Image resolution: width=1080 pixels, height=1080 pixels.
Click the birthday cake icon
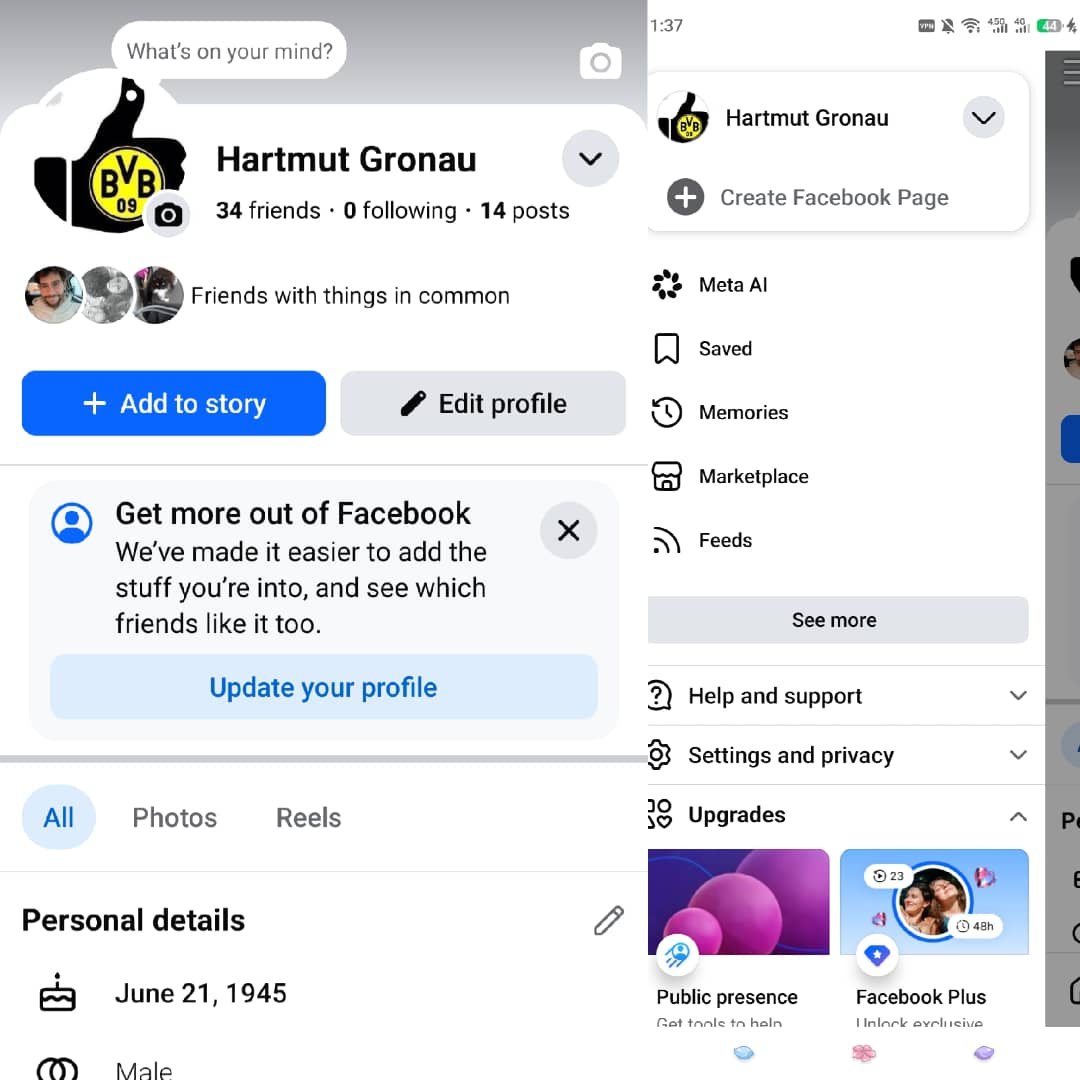[58, 993]
